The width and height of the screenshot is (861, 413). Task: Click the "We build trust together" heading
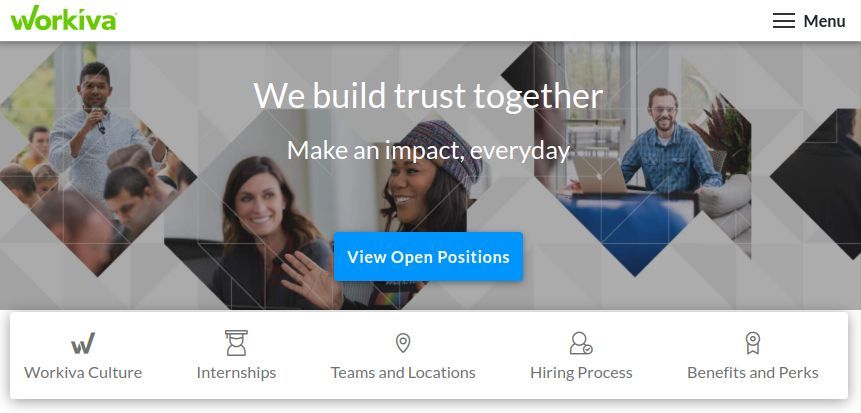click(x=428, y=96)
